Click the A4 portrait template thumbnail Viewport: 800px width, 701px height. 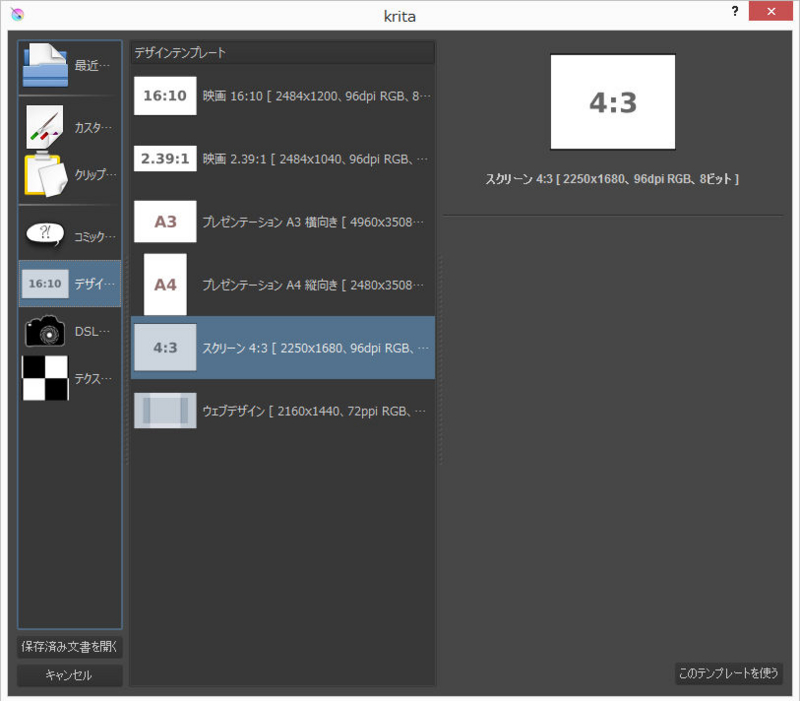165,284
